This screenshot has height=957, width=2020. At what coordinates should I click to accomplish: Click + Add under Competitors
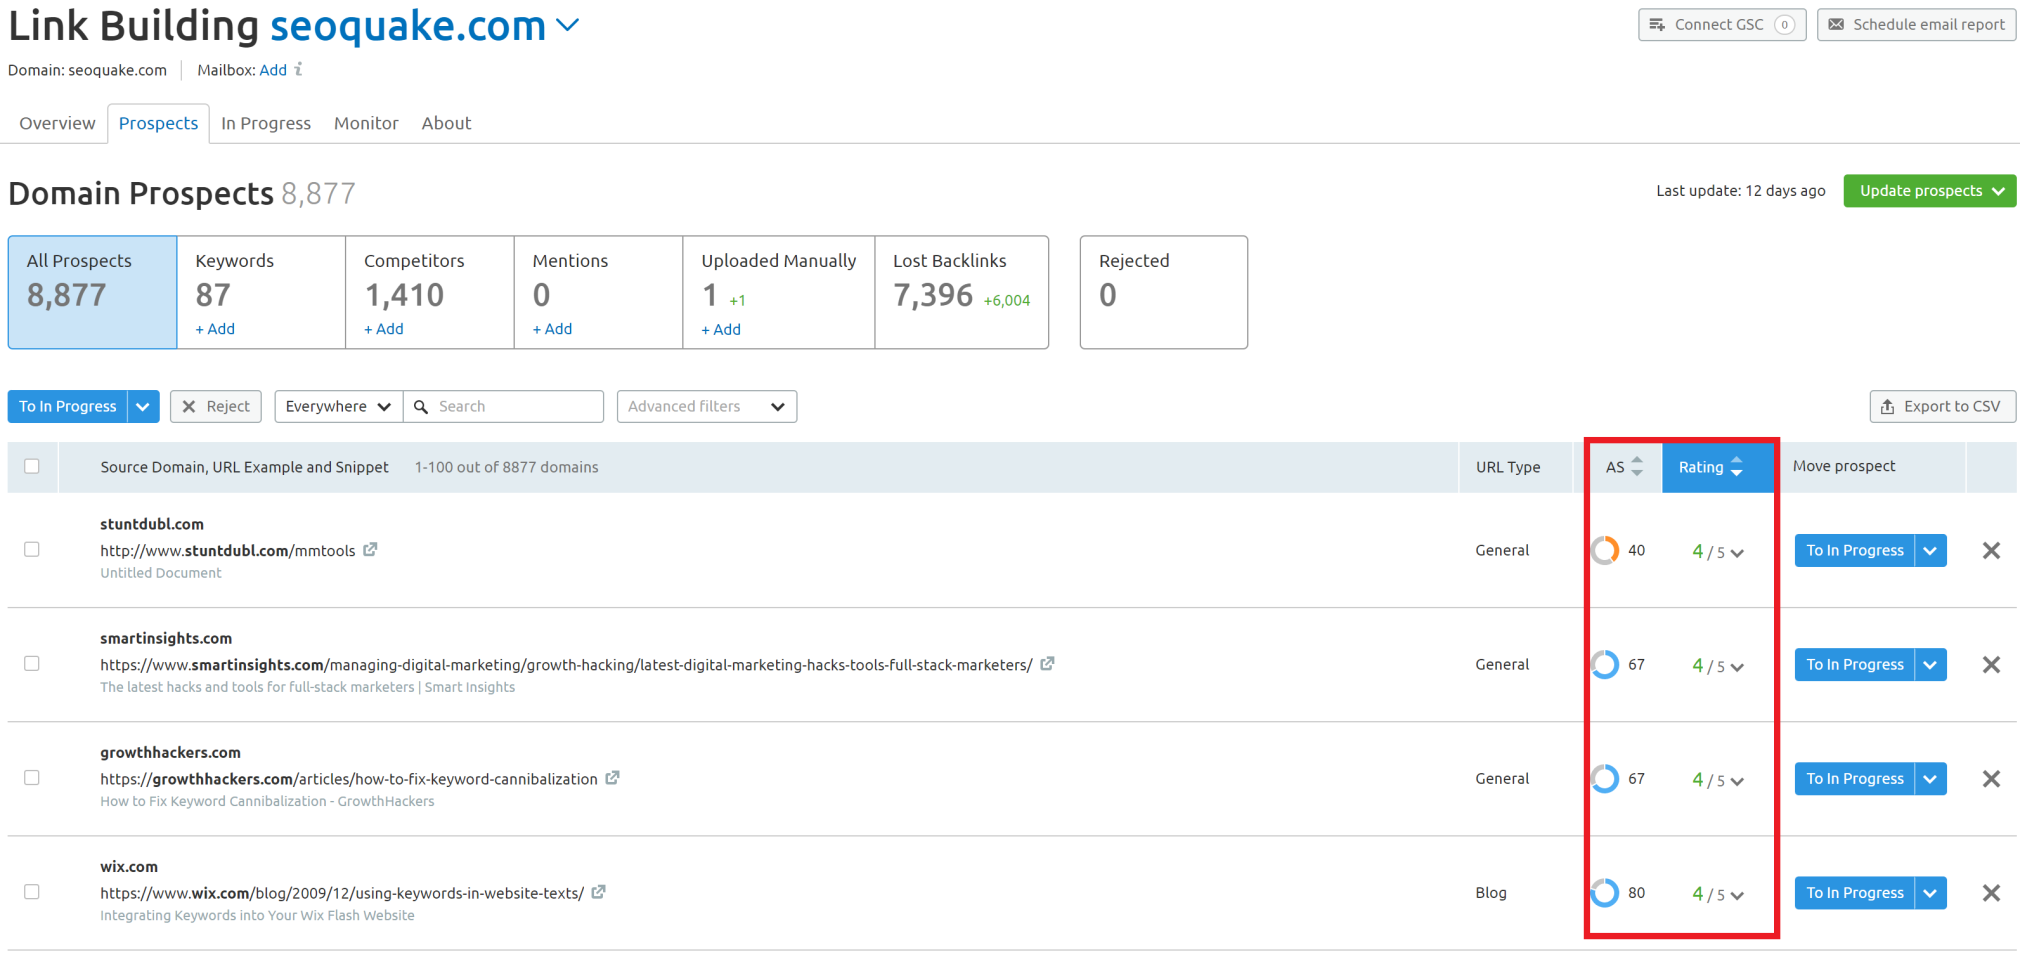pos(384,329)
